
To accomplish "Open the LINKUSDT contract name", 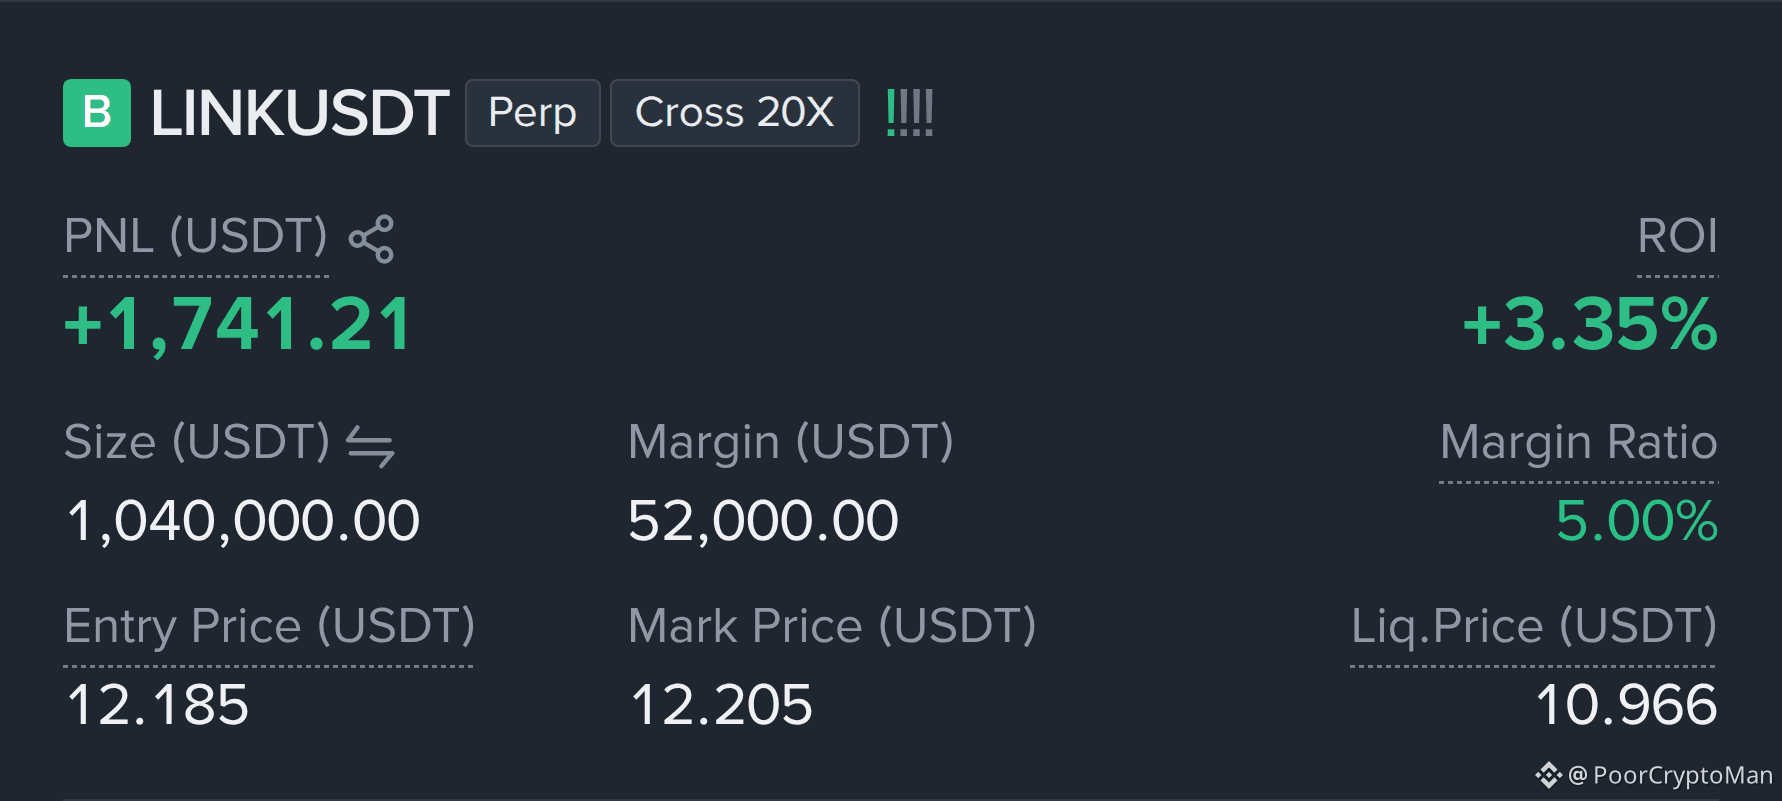I will coord(299,113).
